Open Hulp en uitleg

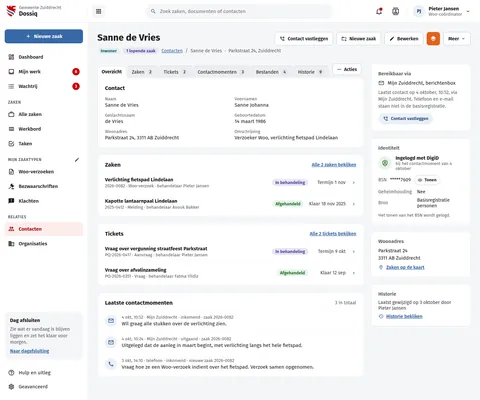[x=44, y=373]
